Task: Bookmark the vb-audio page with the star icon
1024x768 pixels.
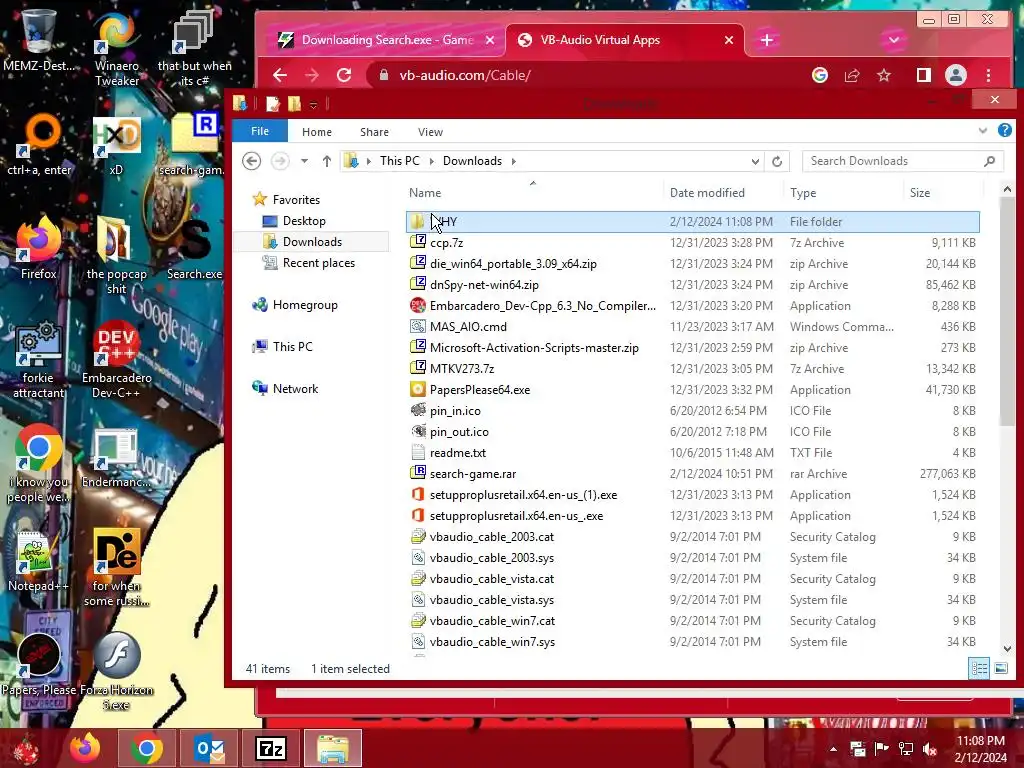Action: coord(884,75)
